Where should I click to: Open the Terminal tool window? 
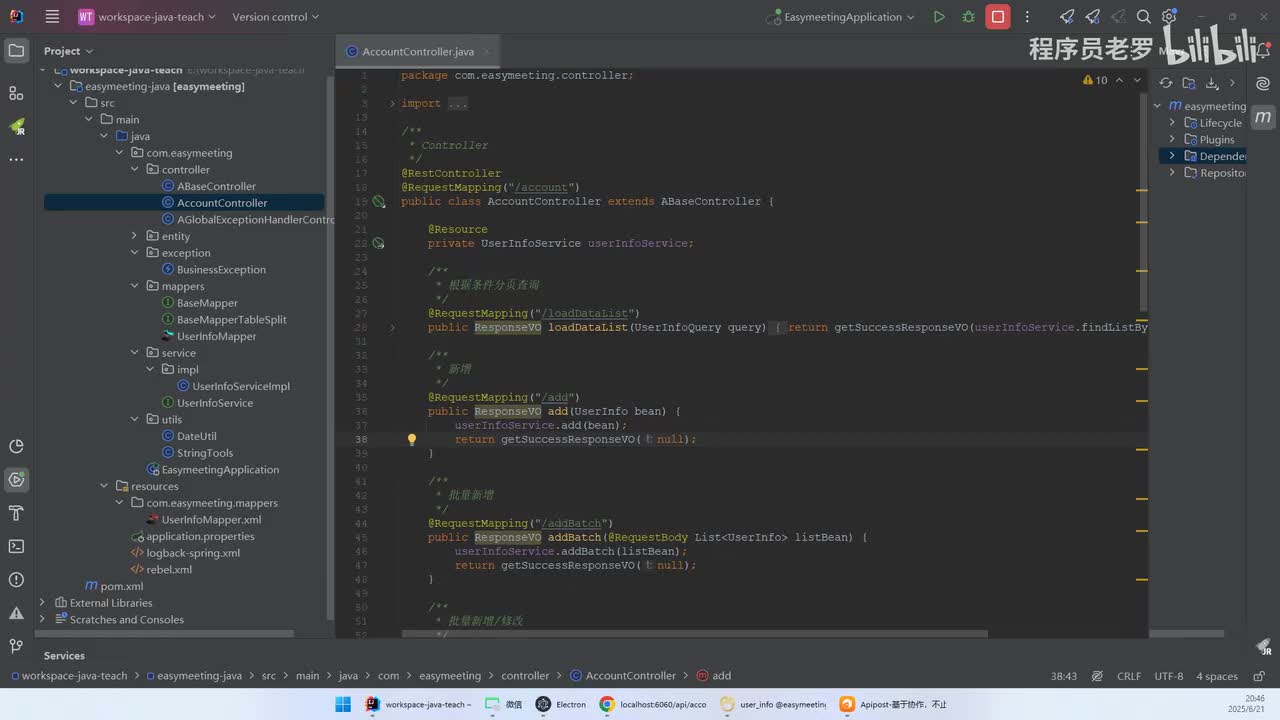pos(16,546)
